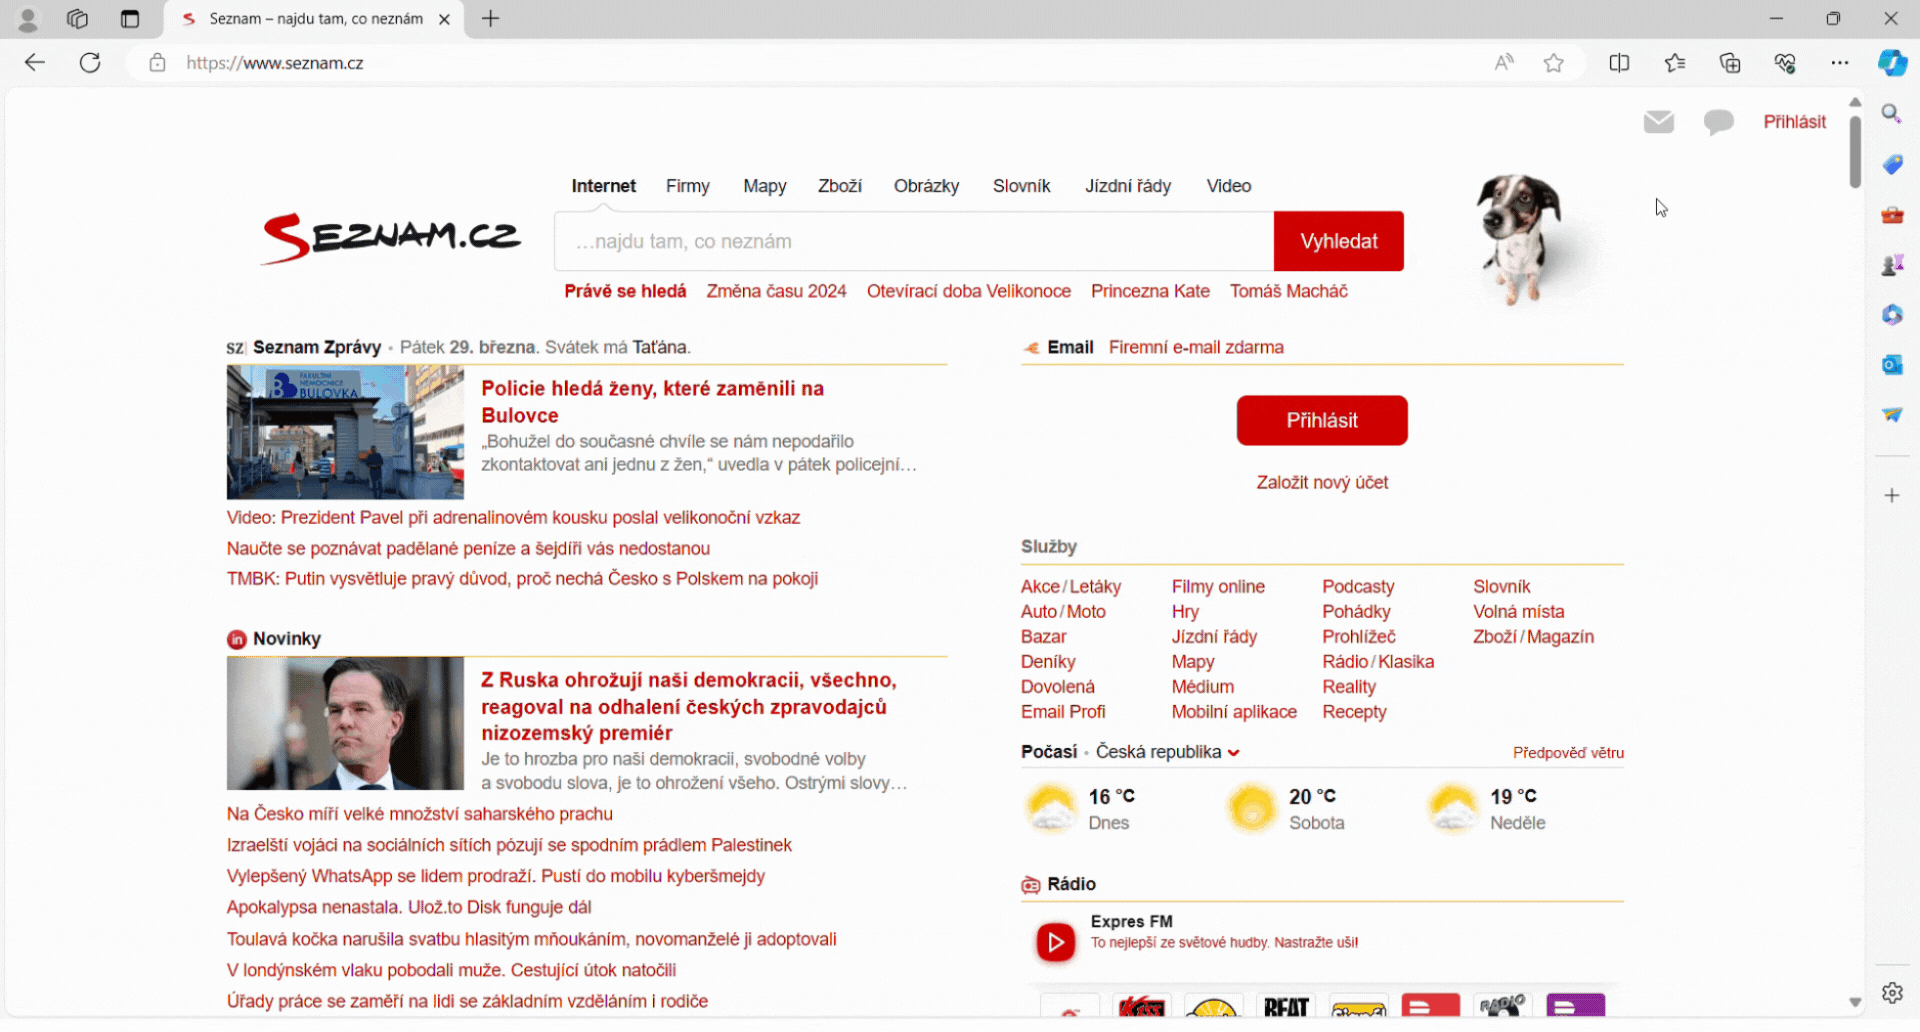The width and height of the screenshot is (1920, 1032).
Task: Click the Seznam search input field
Action: tap(914, 241)
